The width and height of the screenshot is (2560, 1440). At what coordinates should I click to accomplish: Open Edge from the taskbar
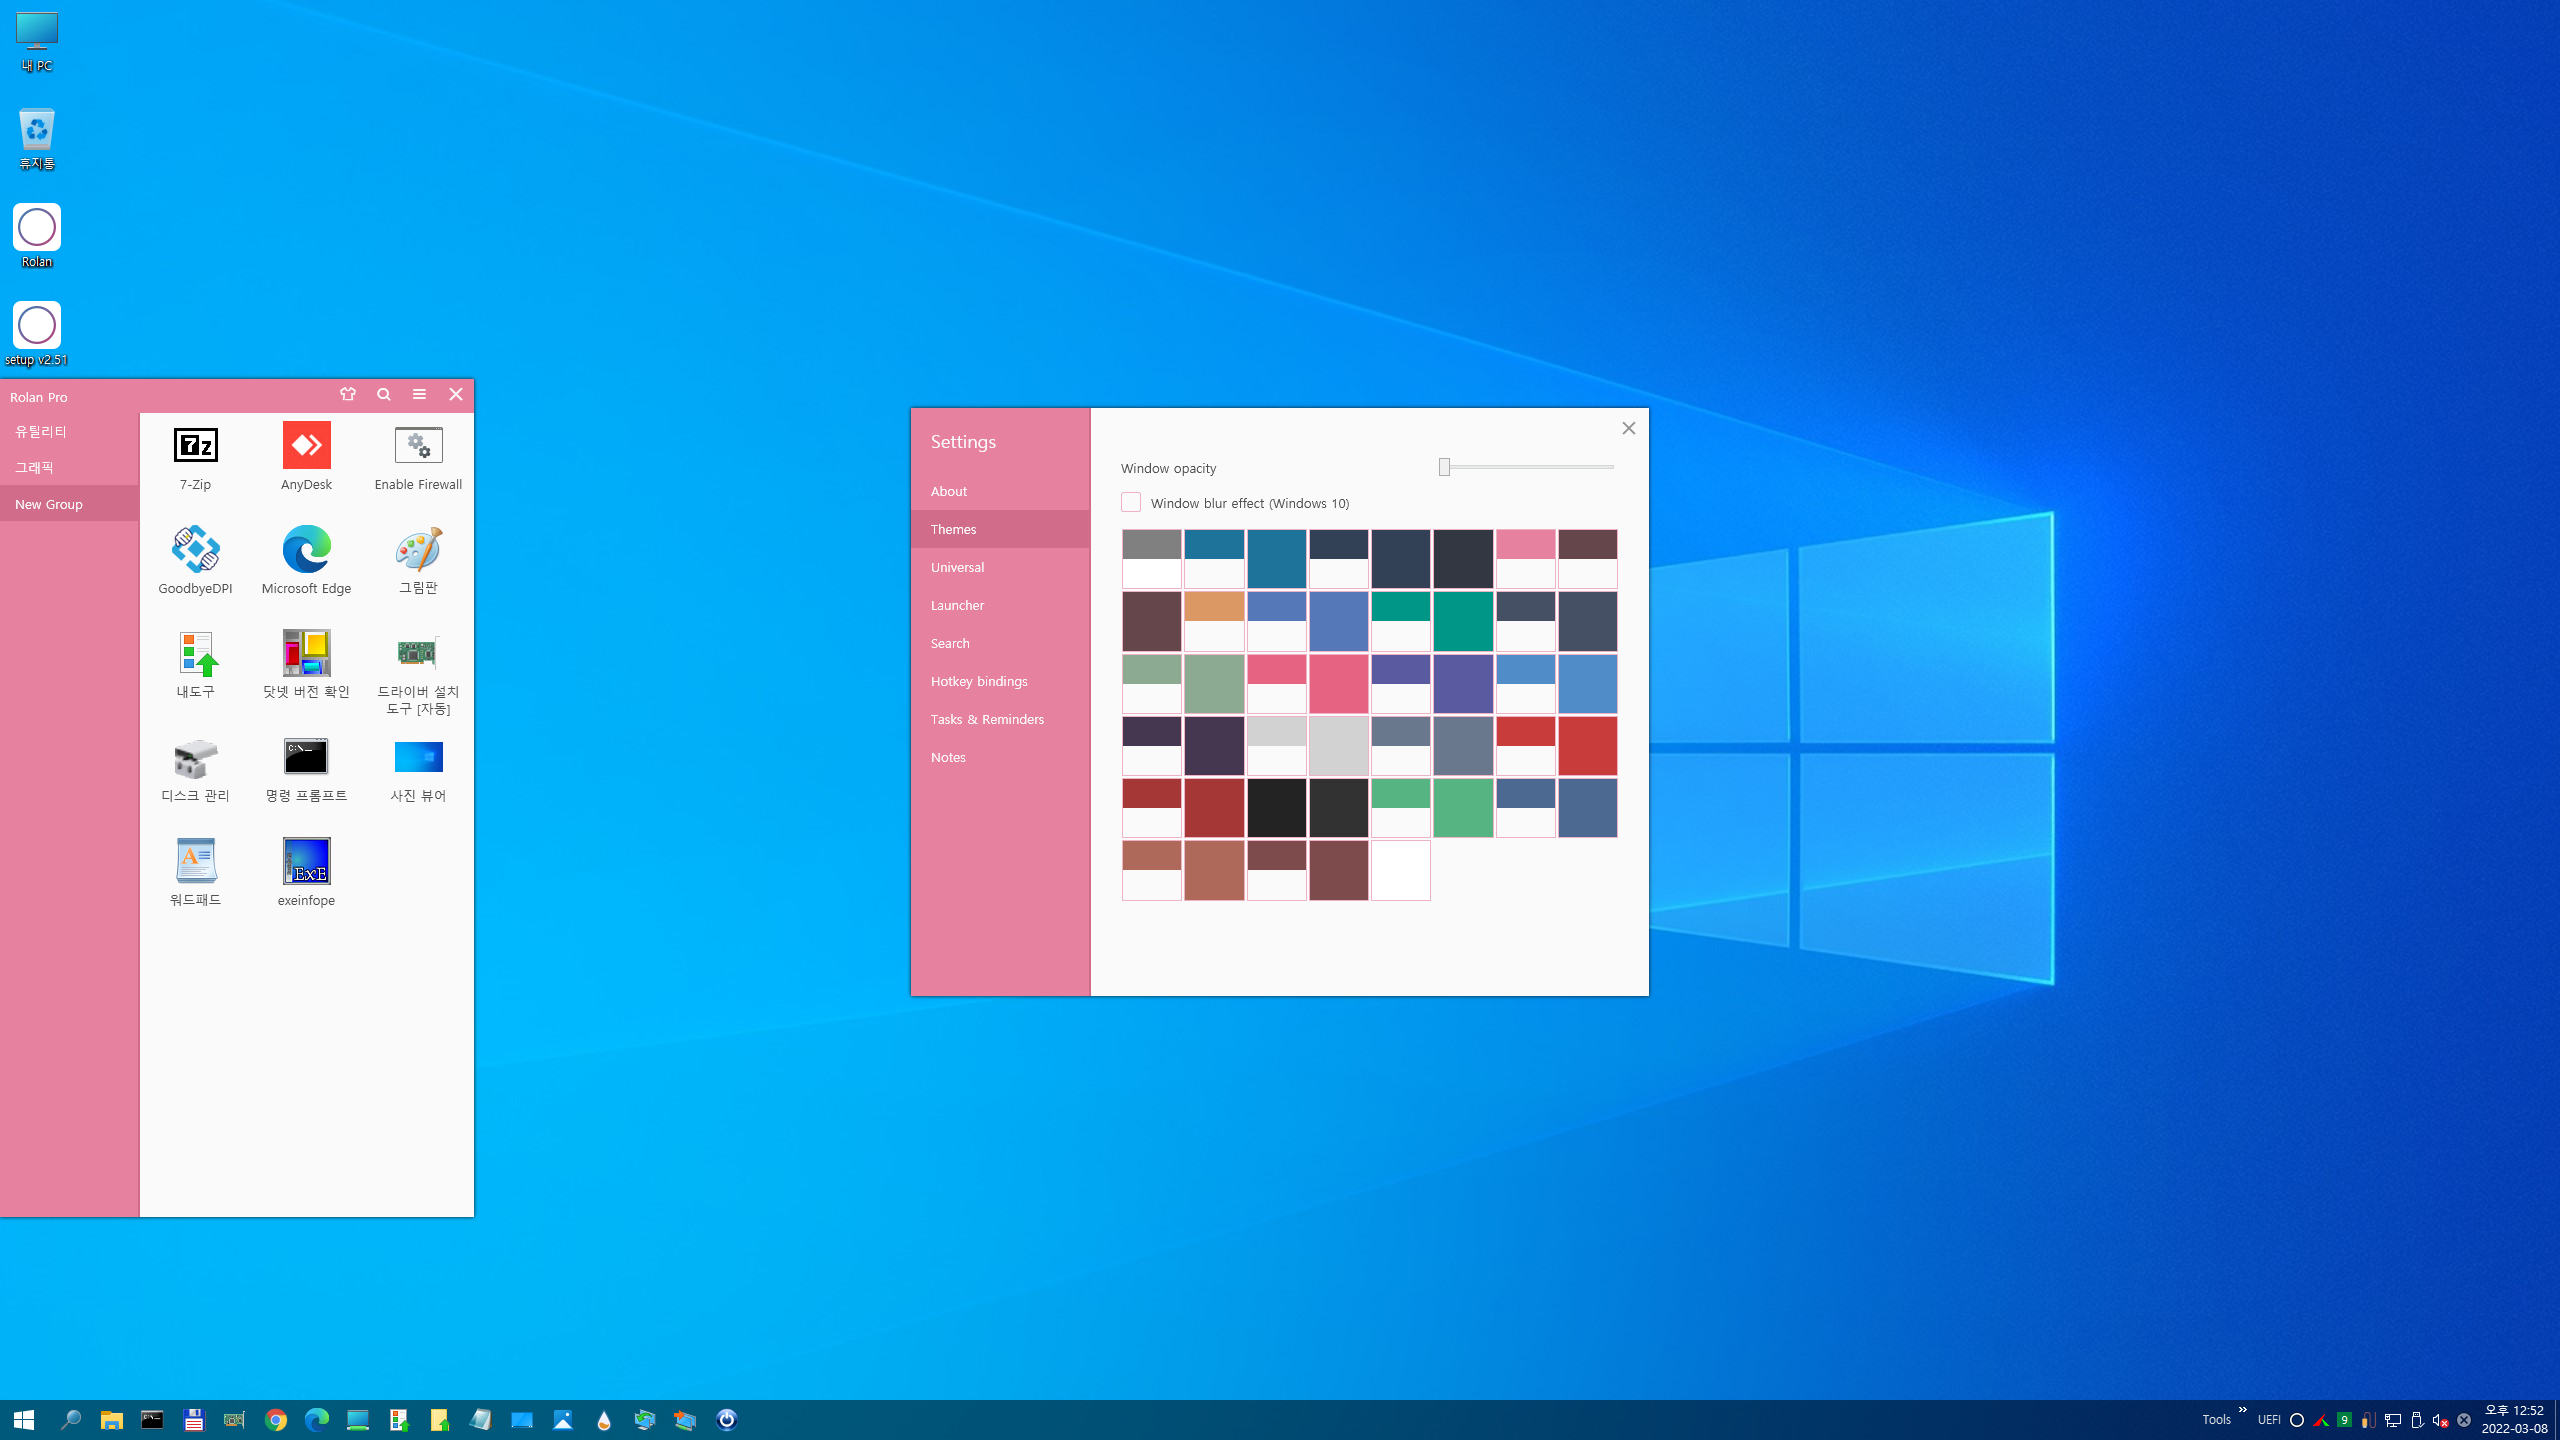pos(317,1420)
